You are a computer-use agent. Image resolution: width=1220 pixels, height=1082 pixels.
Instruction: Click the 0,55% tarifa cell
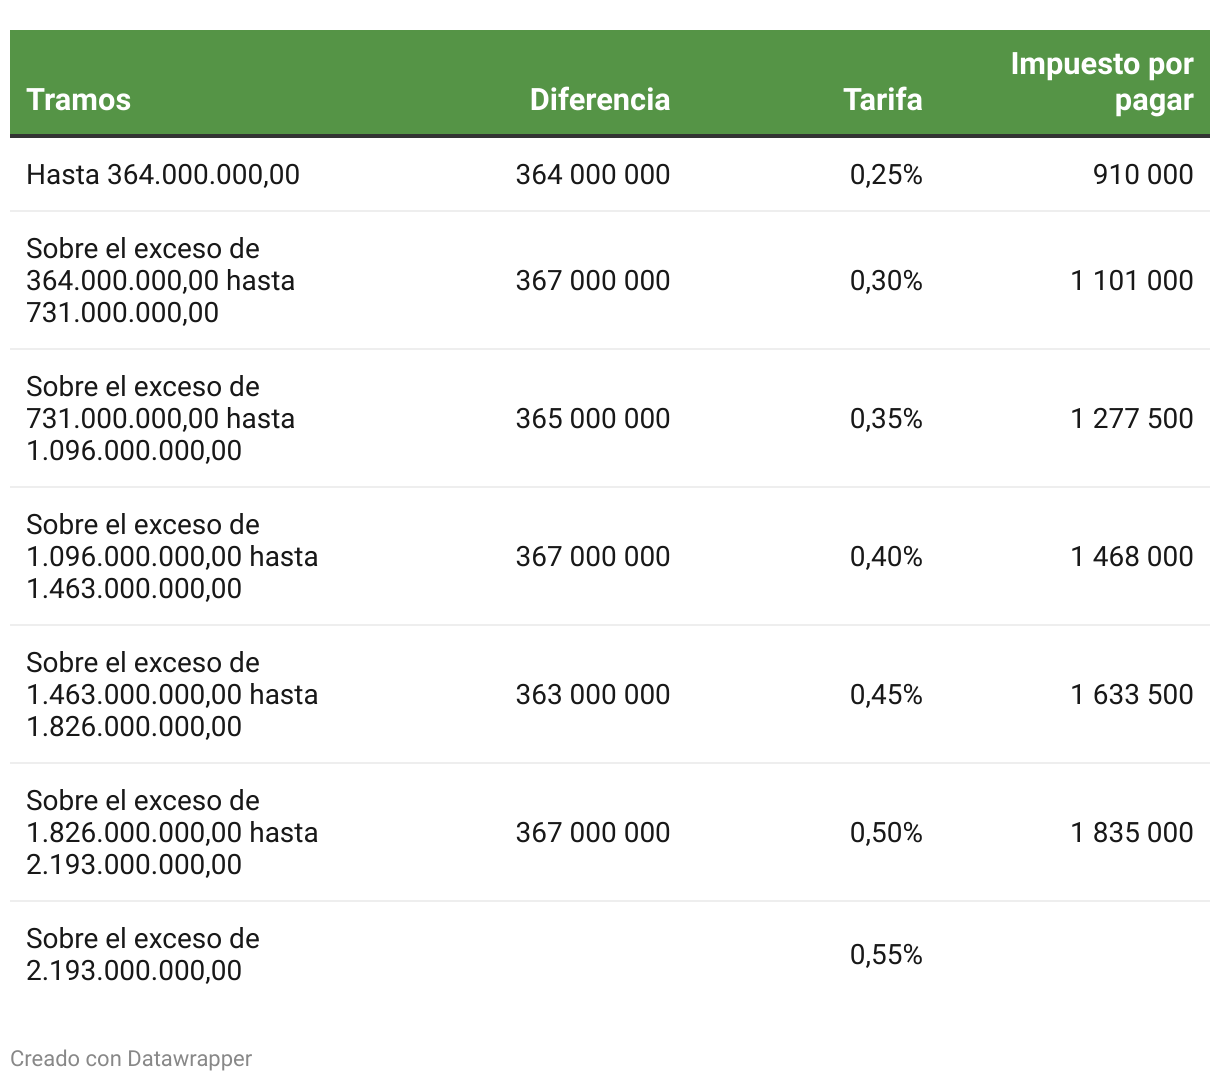click(x=886, y=955)
